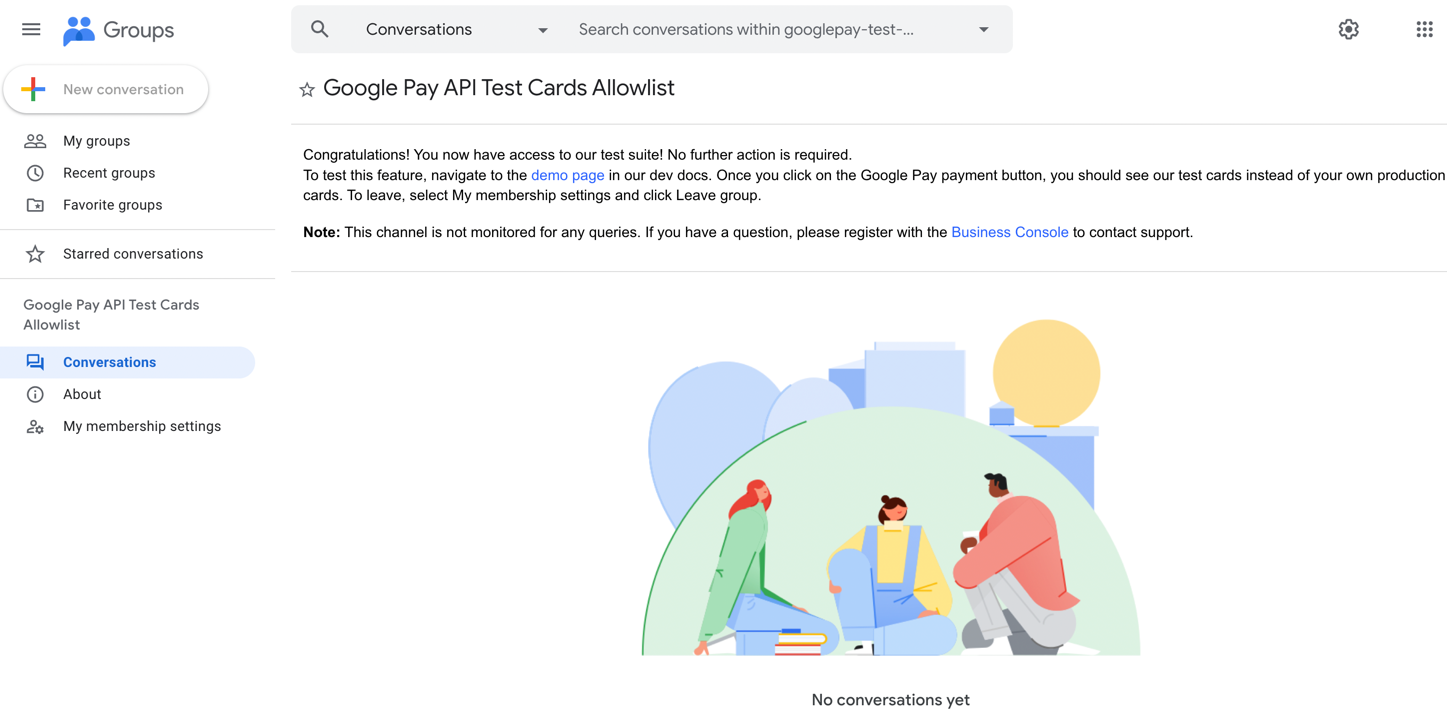Follow the demo page link

pos(567,175)
